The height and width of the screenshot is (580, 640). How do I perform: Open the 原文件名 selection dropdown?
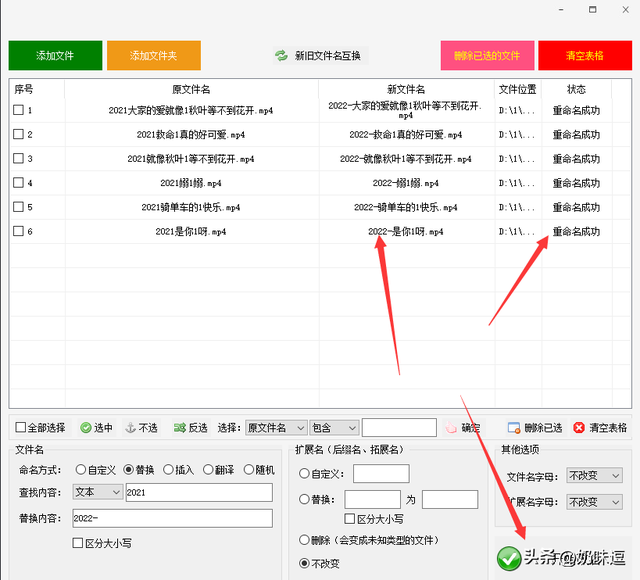point(276,428)
